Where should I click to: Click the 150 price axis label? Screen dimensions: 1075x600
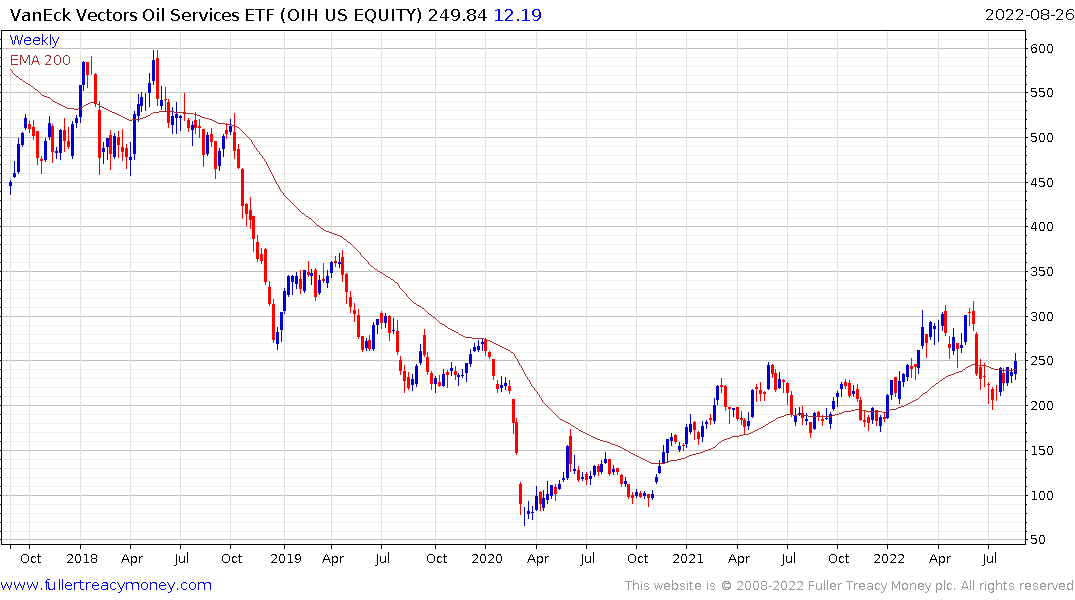[1041, 451]
